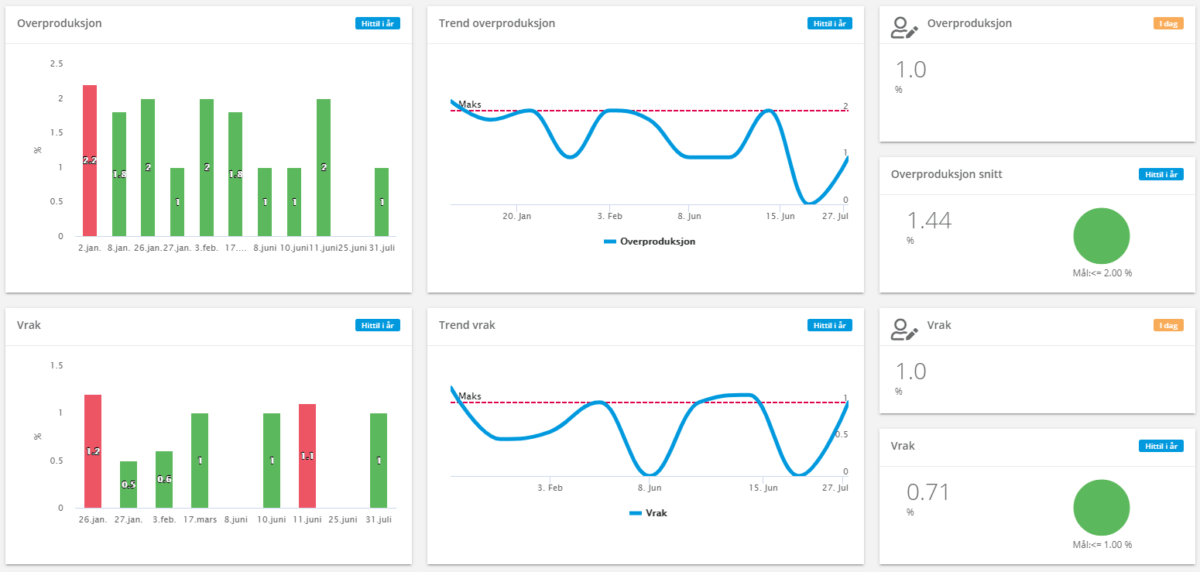The width and height of the screenshot is (1200, 572).
Task: Click the user-edit icon beside Vrak
Action: click(x=905, y=328)
